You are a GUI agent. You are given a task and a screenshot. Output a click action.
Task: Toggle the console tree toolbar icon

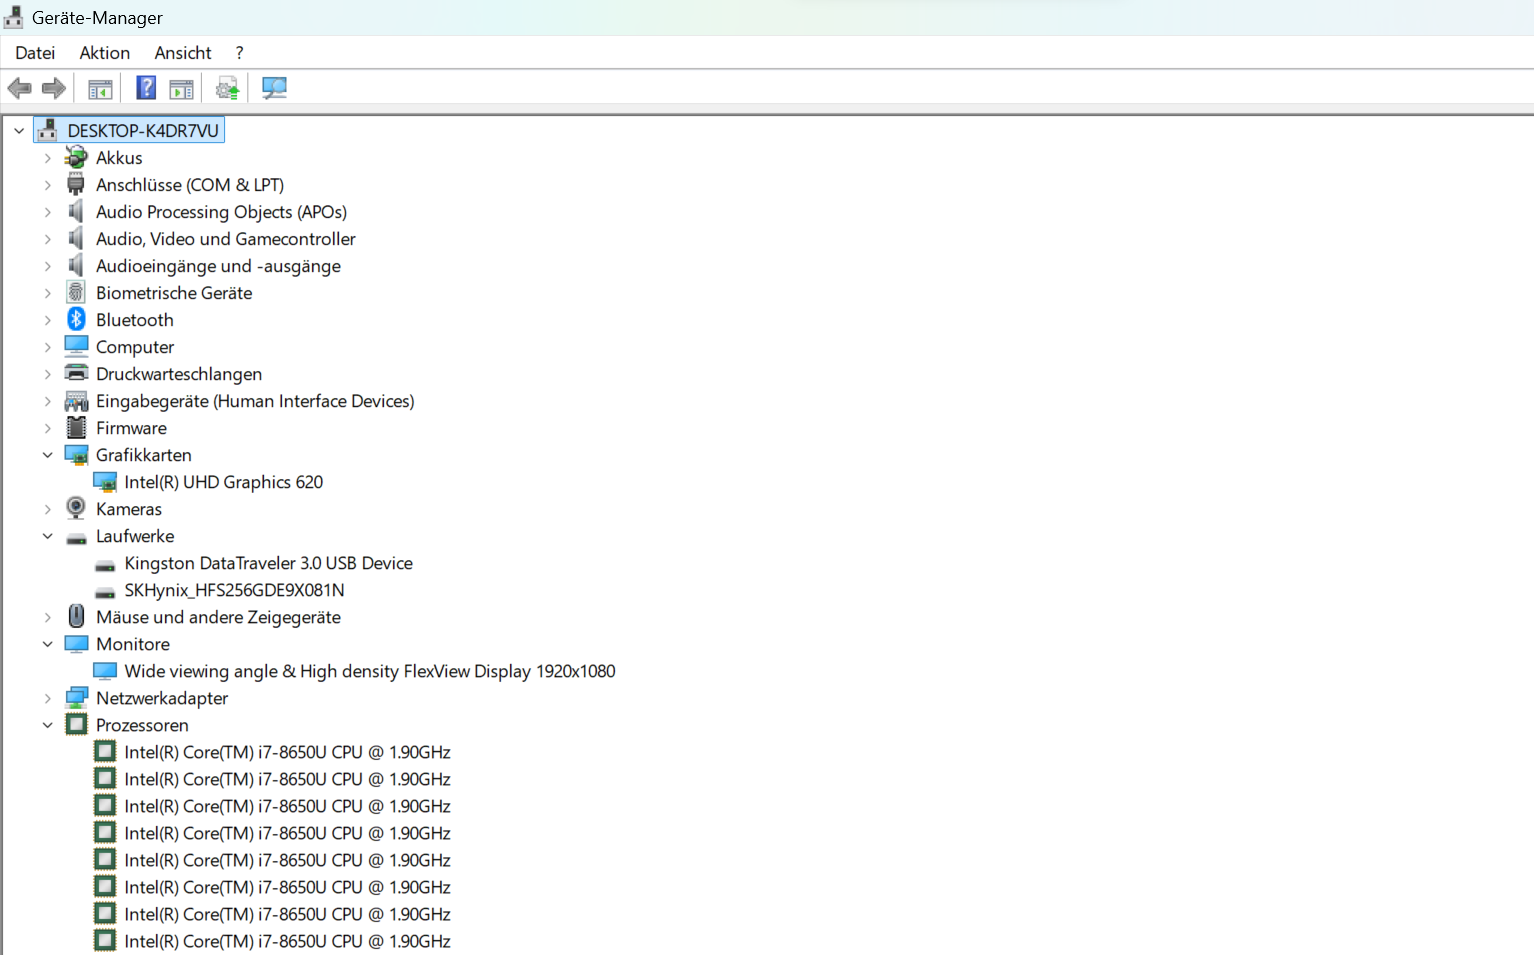(x=100, y=89)
